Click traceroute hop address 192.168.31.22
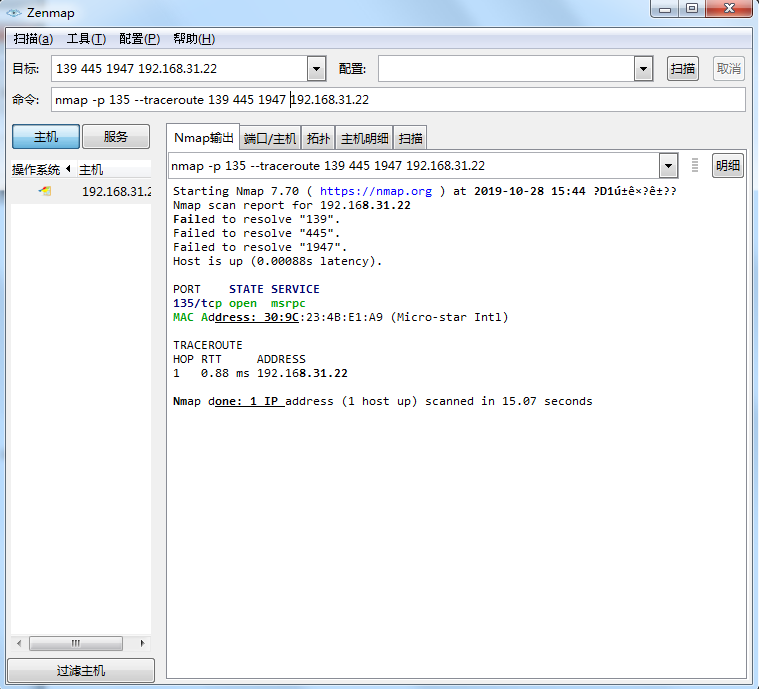This screenshot has width=759, height=689. pyautogui.click(x=302, y=373)
